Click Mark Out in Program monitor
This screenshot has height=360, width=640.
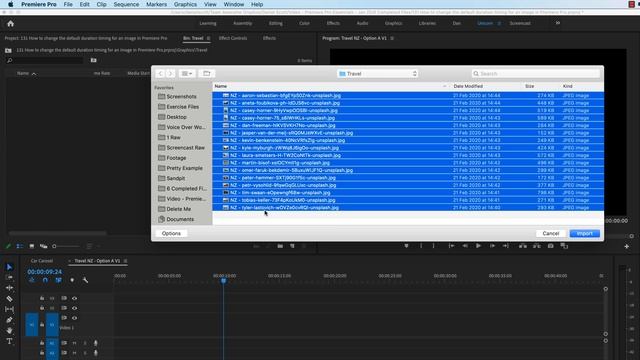(x=433, y=246)
